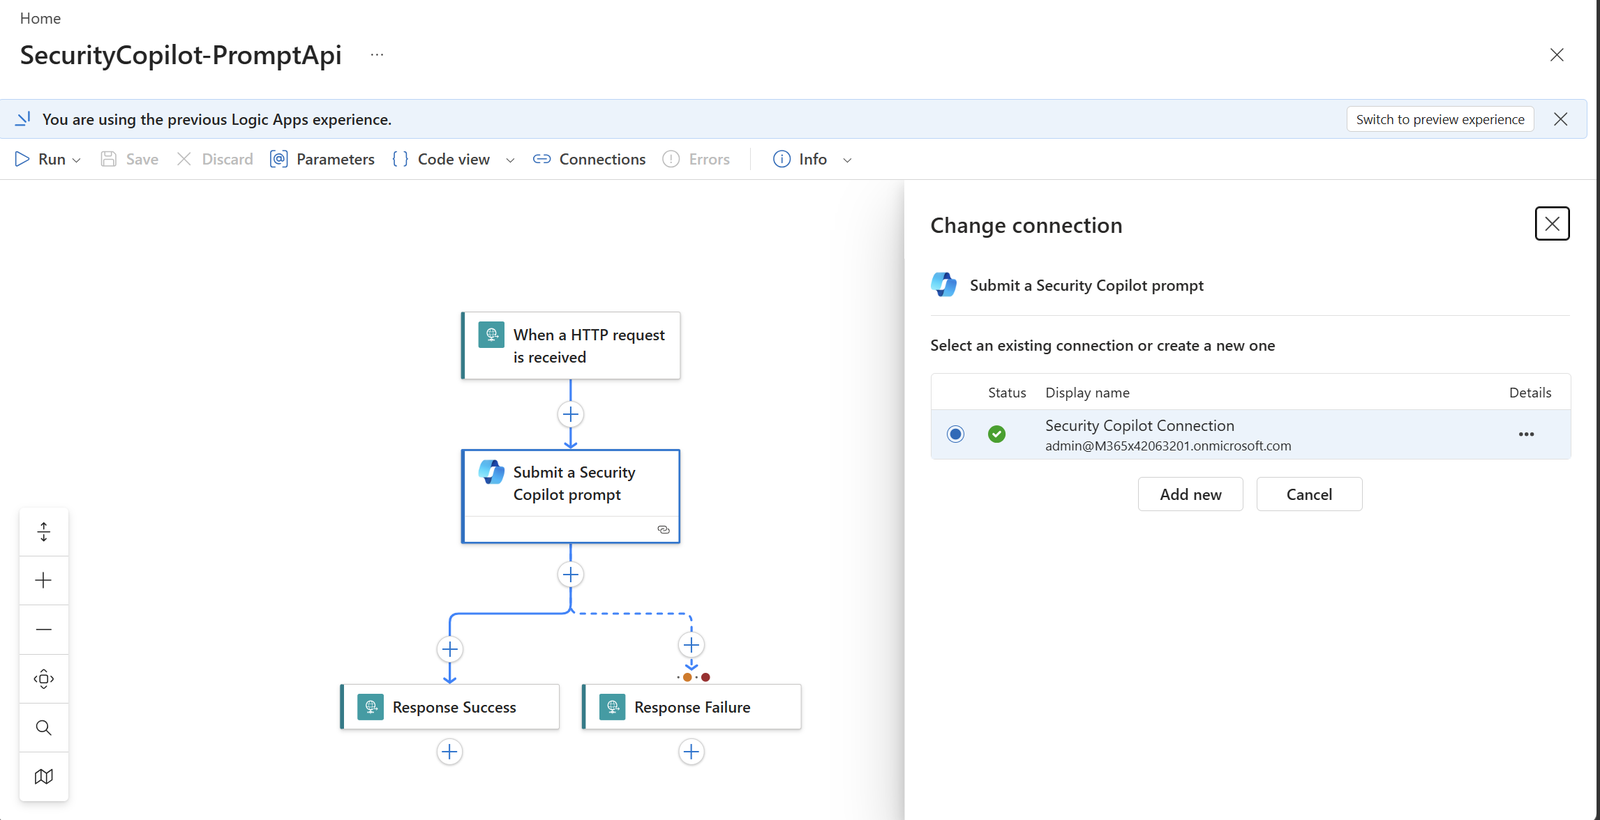Click the Response Success node icon

tap(370, 707)
